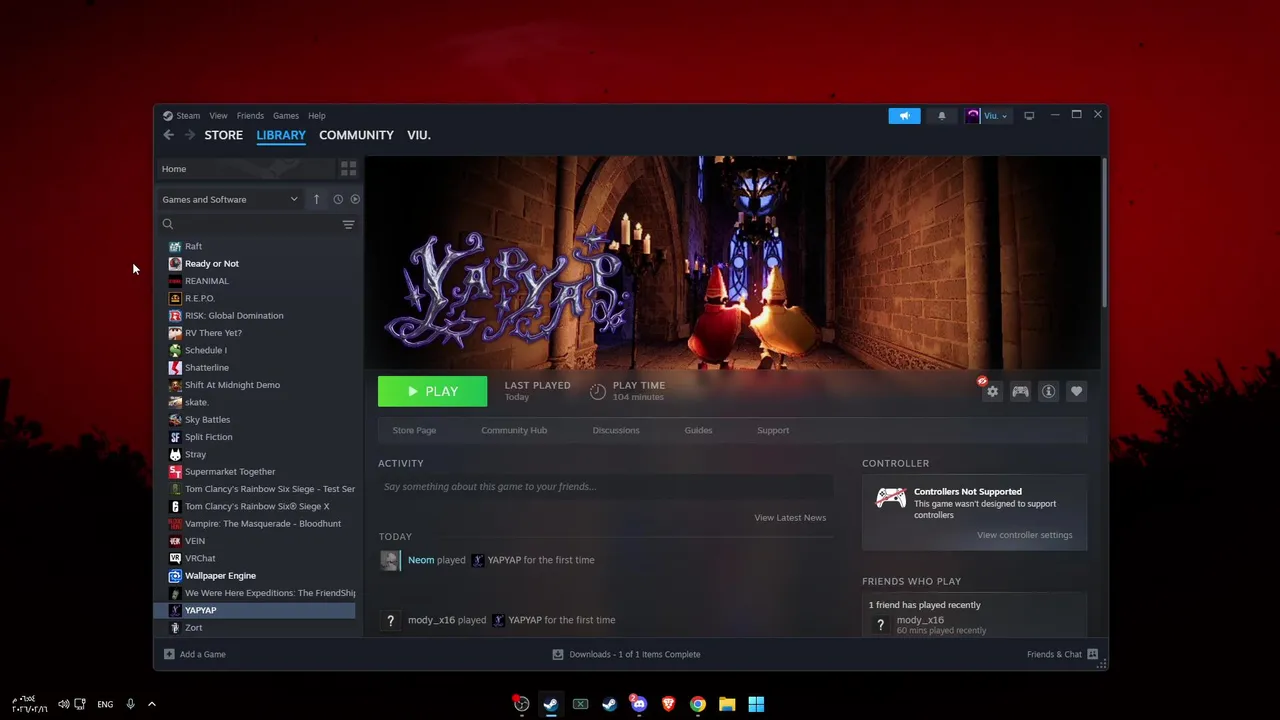Expand the Games and Software dropdown
This screenshot has height=720, width=1280.
pos(230,199)
